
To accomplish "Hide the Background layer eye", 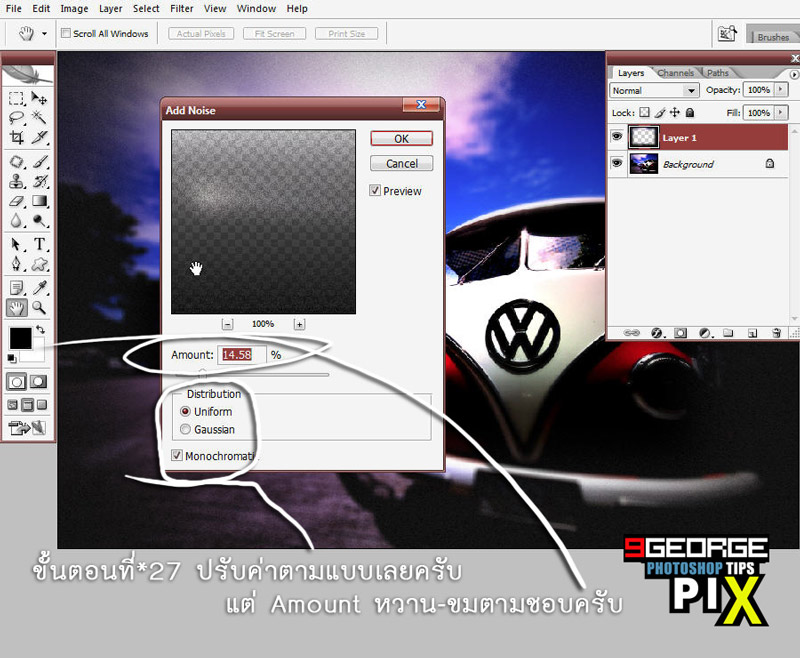I will click(617, 163).
